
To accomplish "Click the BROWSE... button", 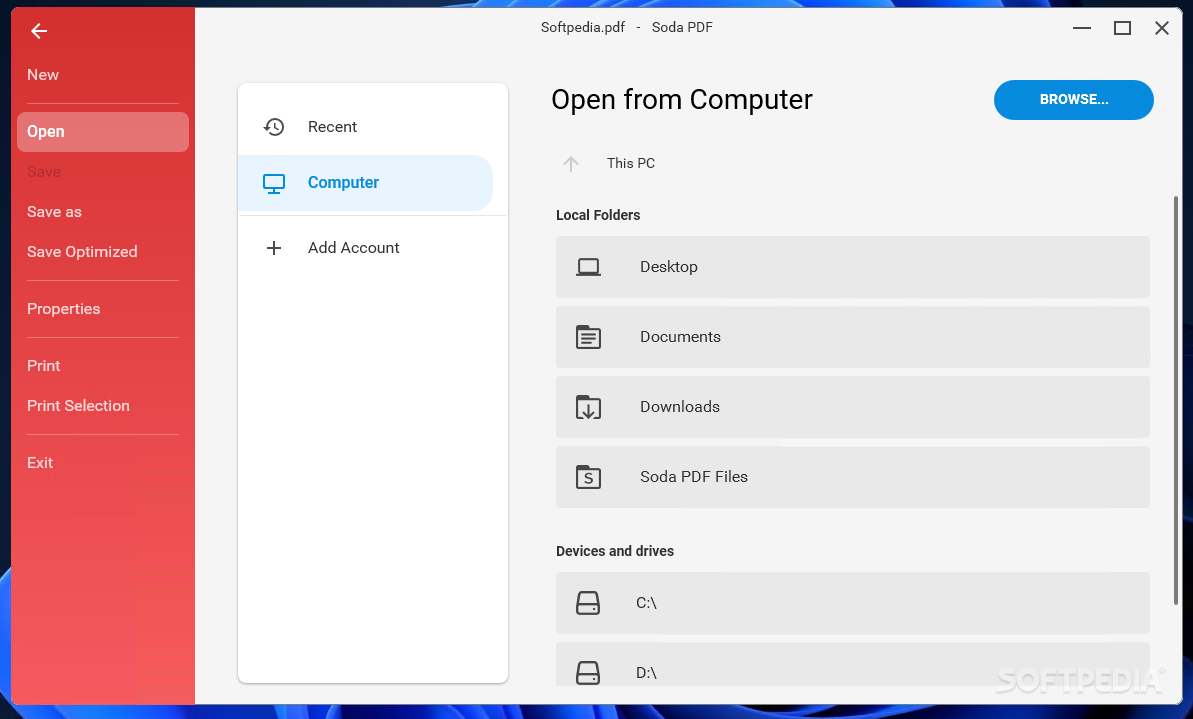I will [1074, 100].
